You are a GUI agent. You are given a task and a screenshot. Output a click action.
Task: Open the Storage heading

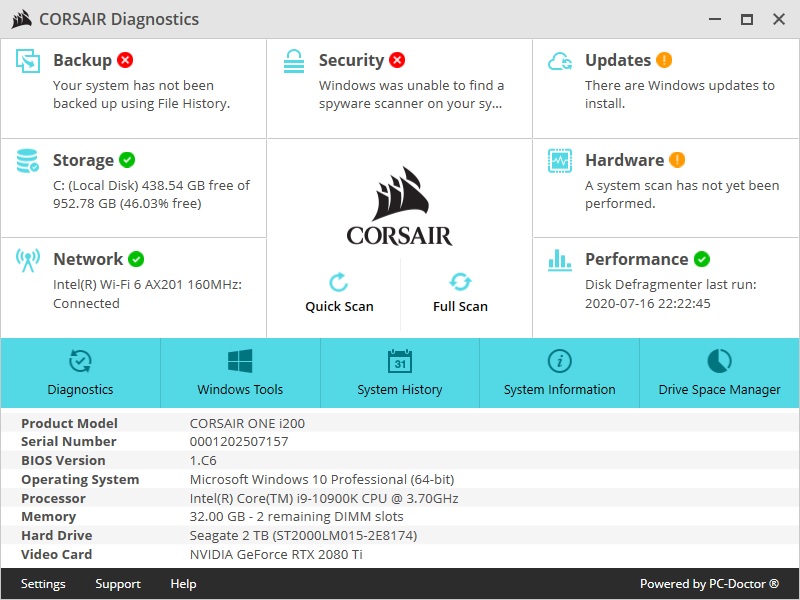coord(83,160)
